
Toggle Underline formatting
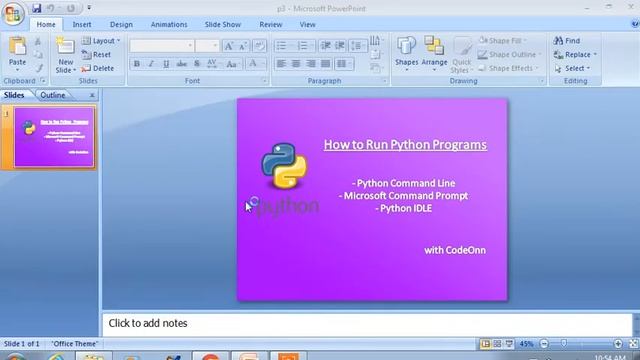[x=166, y=64]
